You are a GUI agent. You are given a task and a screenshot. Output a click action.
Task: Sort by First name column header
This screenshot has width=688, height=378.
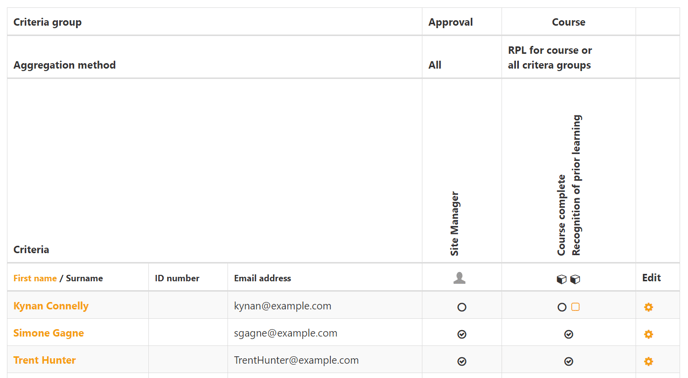click(x=35, y=278)
